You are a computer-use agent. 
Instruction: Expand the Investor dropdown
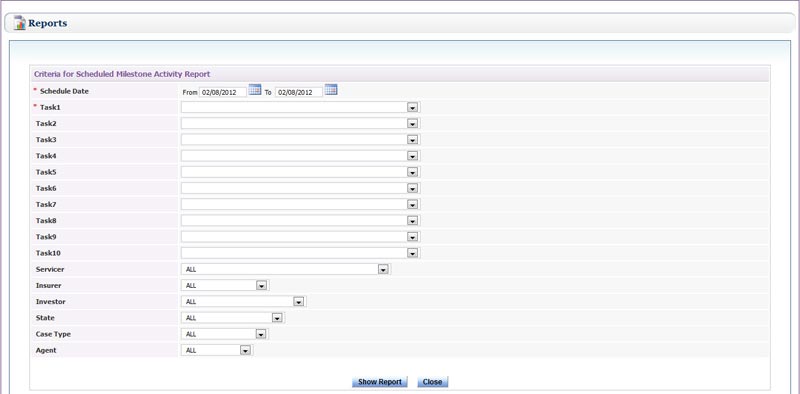coord(299,302)
